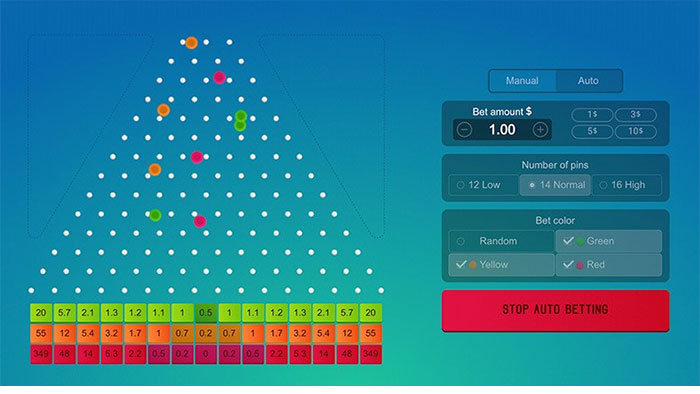700x394 pixels.
Task: Decrease bet amount with minus button
Action: pos(465,130)
